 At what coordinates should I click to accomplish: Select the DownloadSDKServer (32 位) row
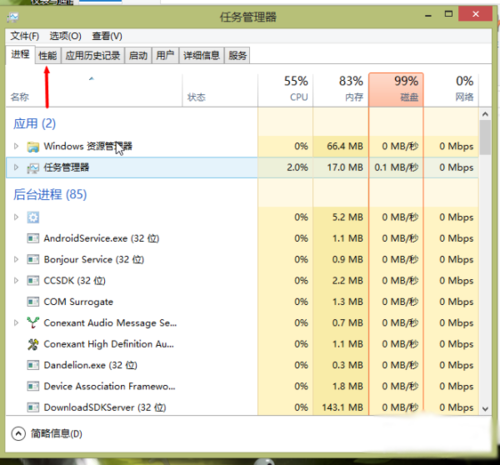click(242, 407)
